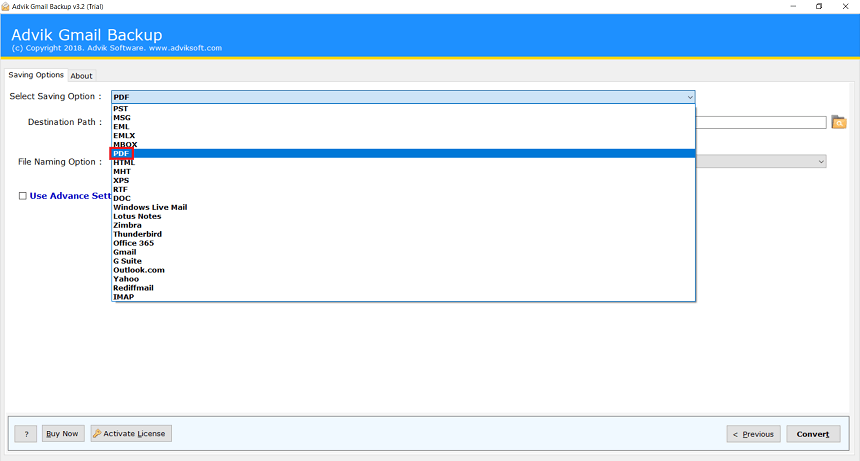The image size is (860, 461).
Task: Select EMLX format option
Action: (x=403, y=135)
